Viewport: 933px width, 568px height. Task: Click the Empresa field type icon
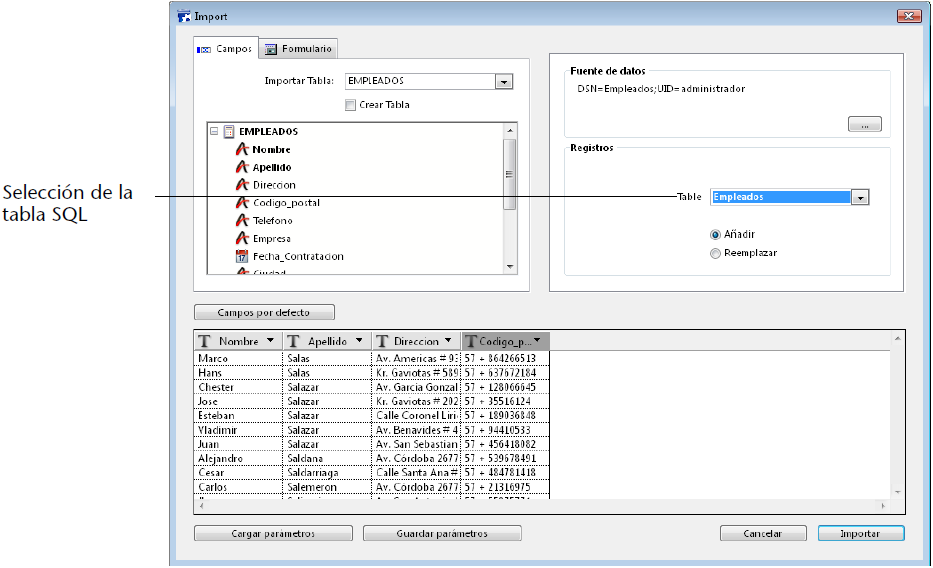point(241,239)
